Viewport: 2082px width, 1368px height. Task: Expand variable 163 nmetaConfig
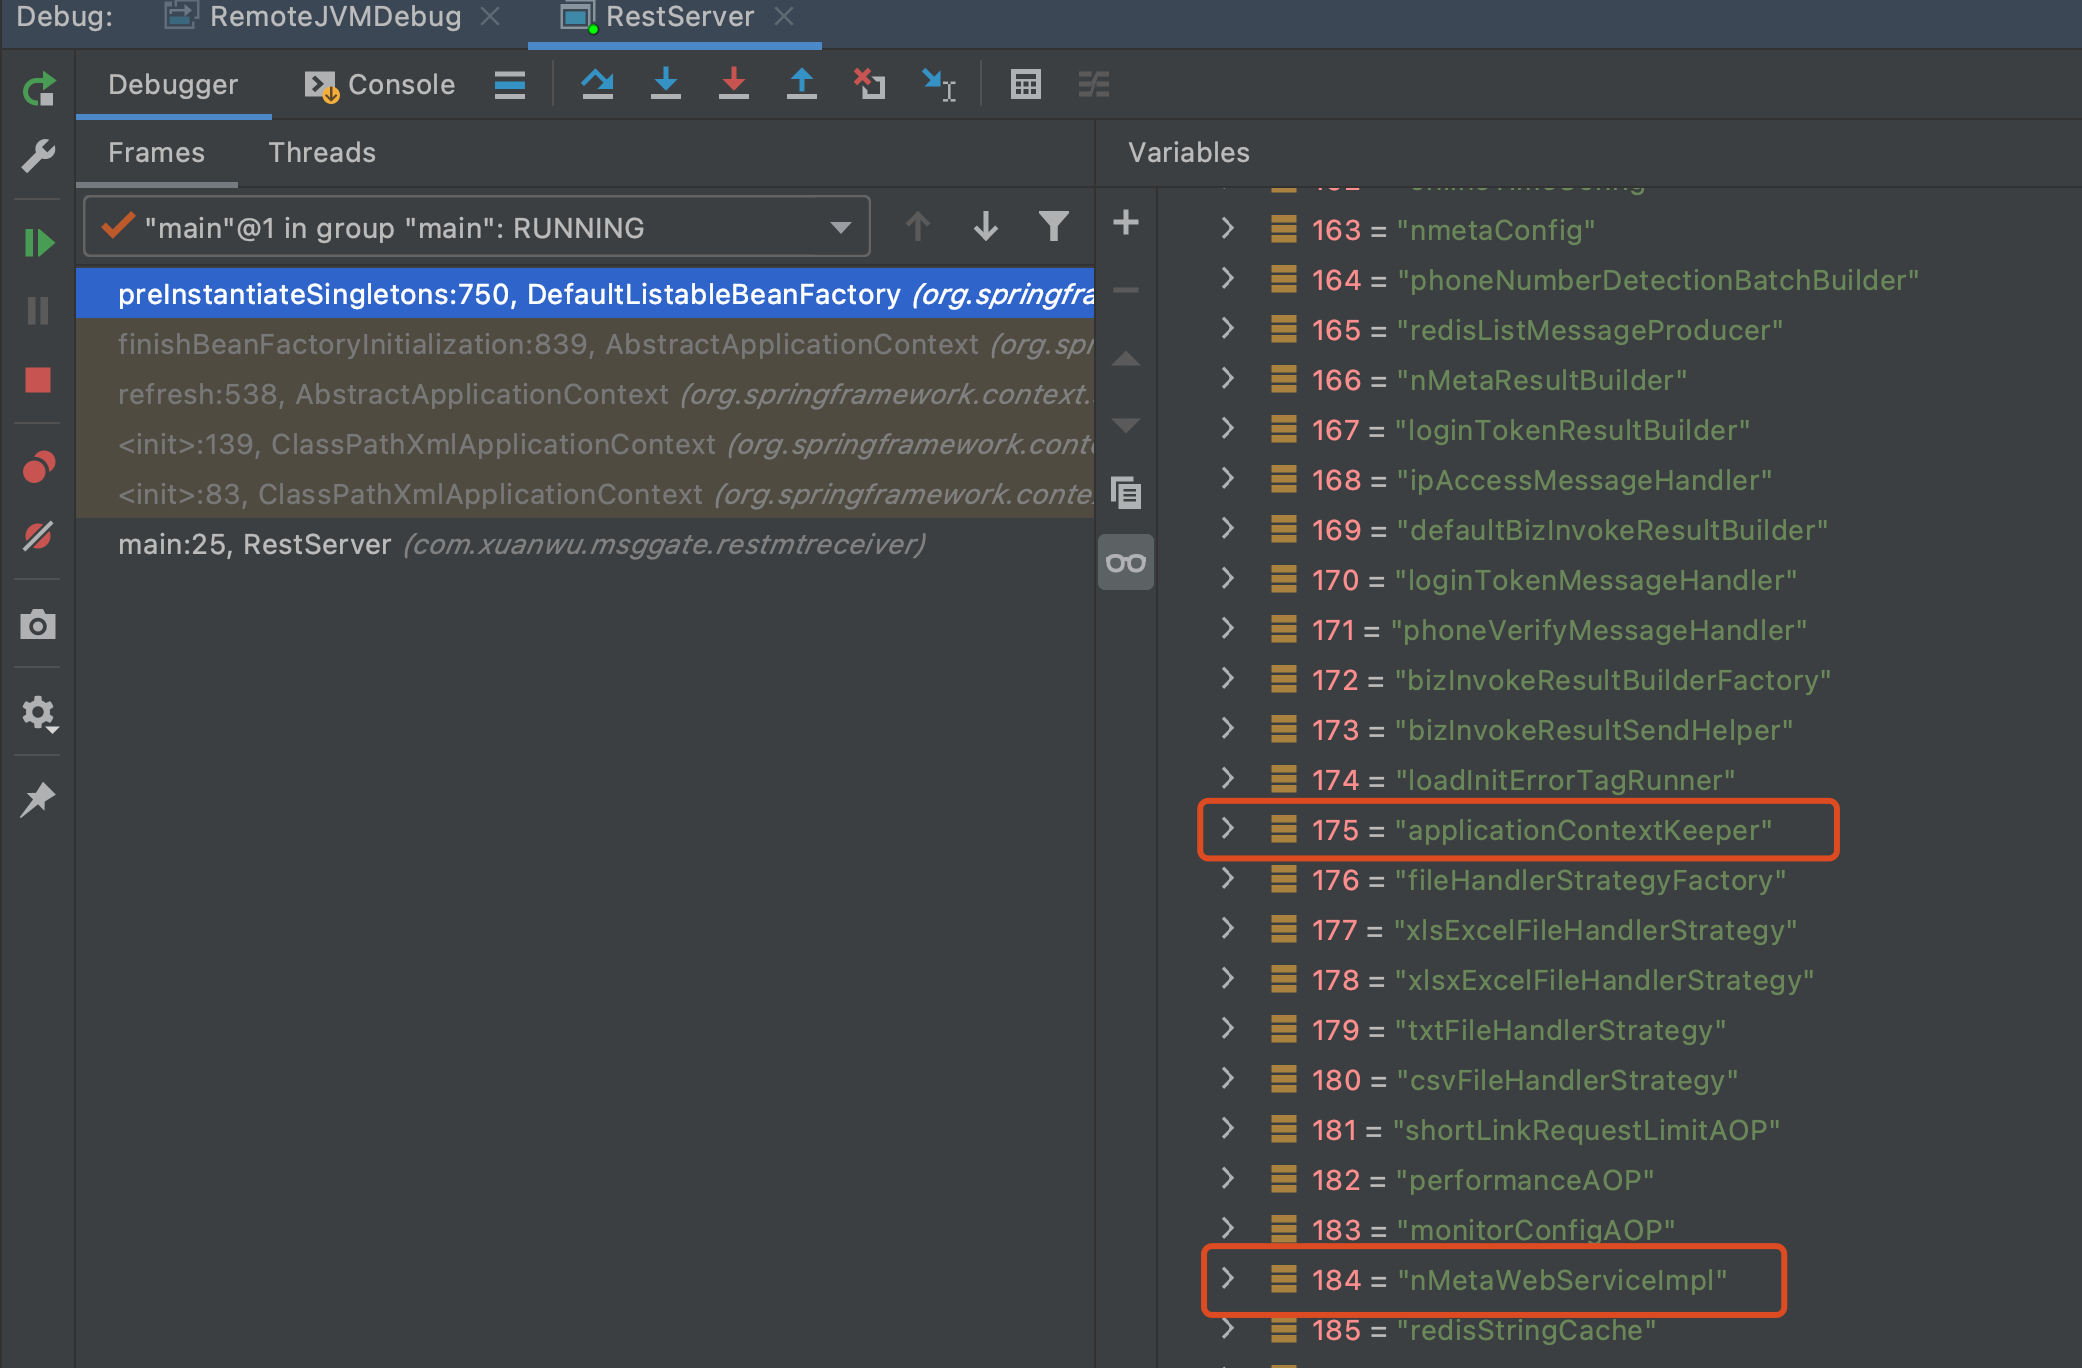(x=1228, y=229)
